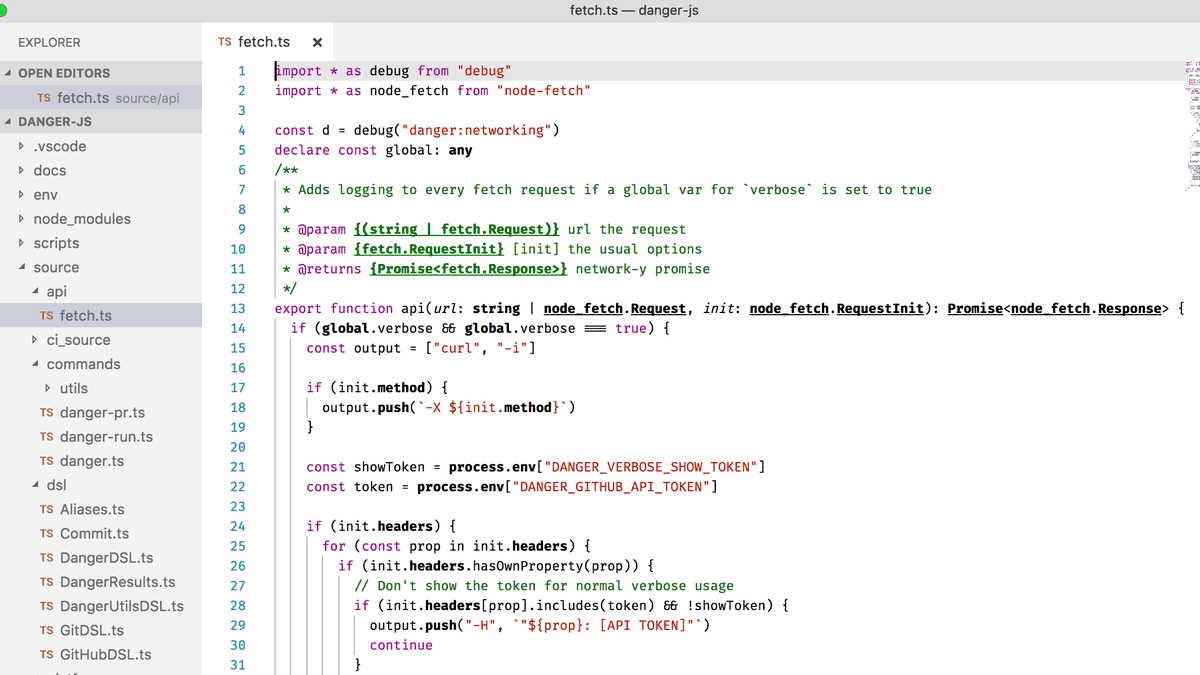Open danger-pr.ts file

[x=102, y=412]
